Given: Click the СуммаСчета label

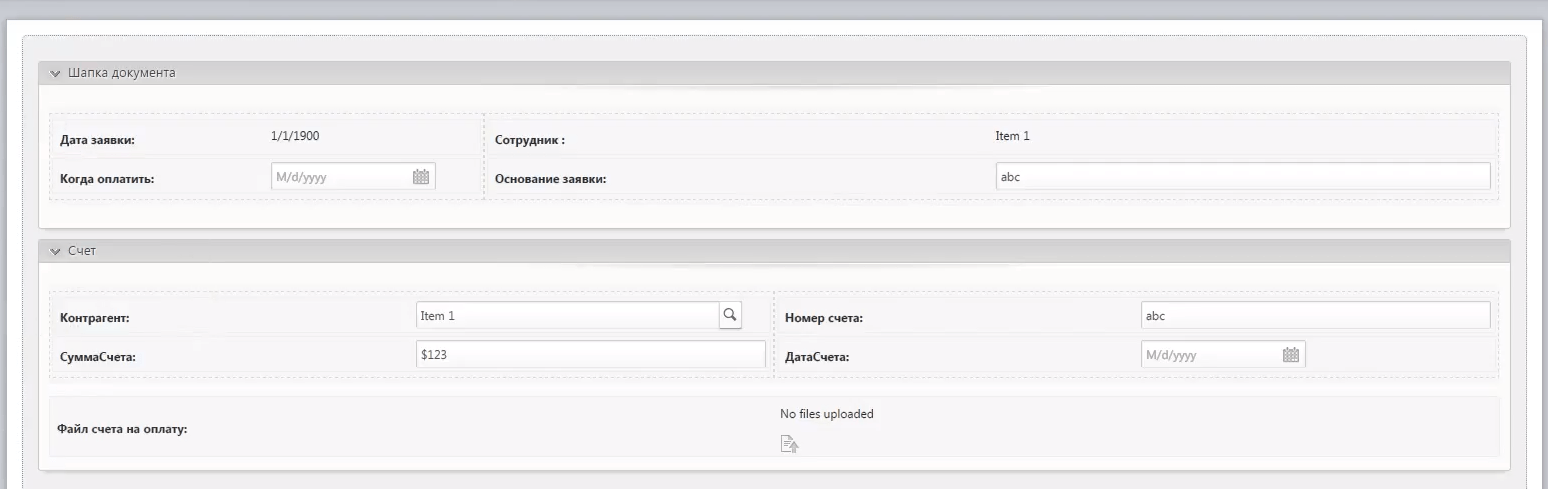Looking at the screenshot, I should [x=98, y=356].
